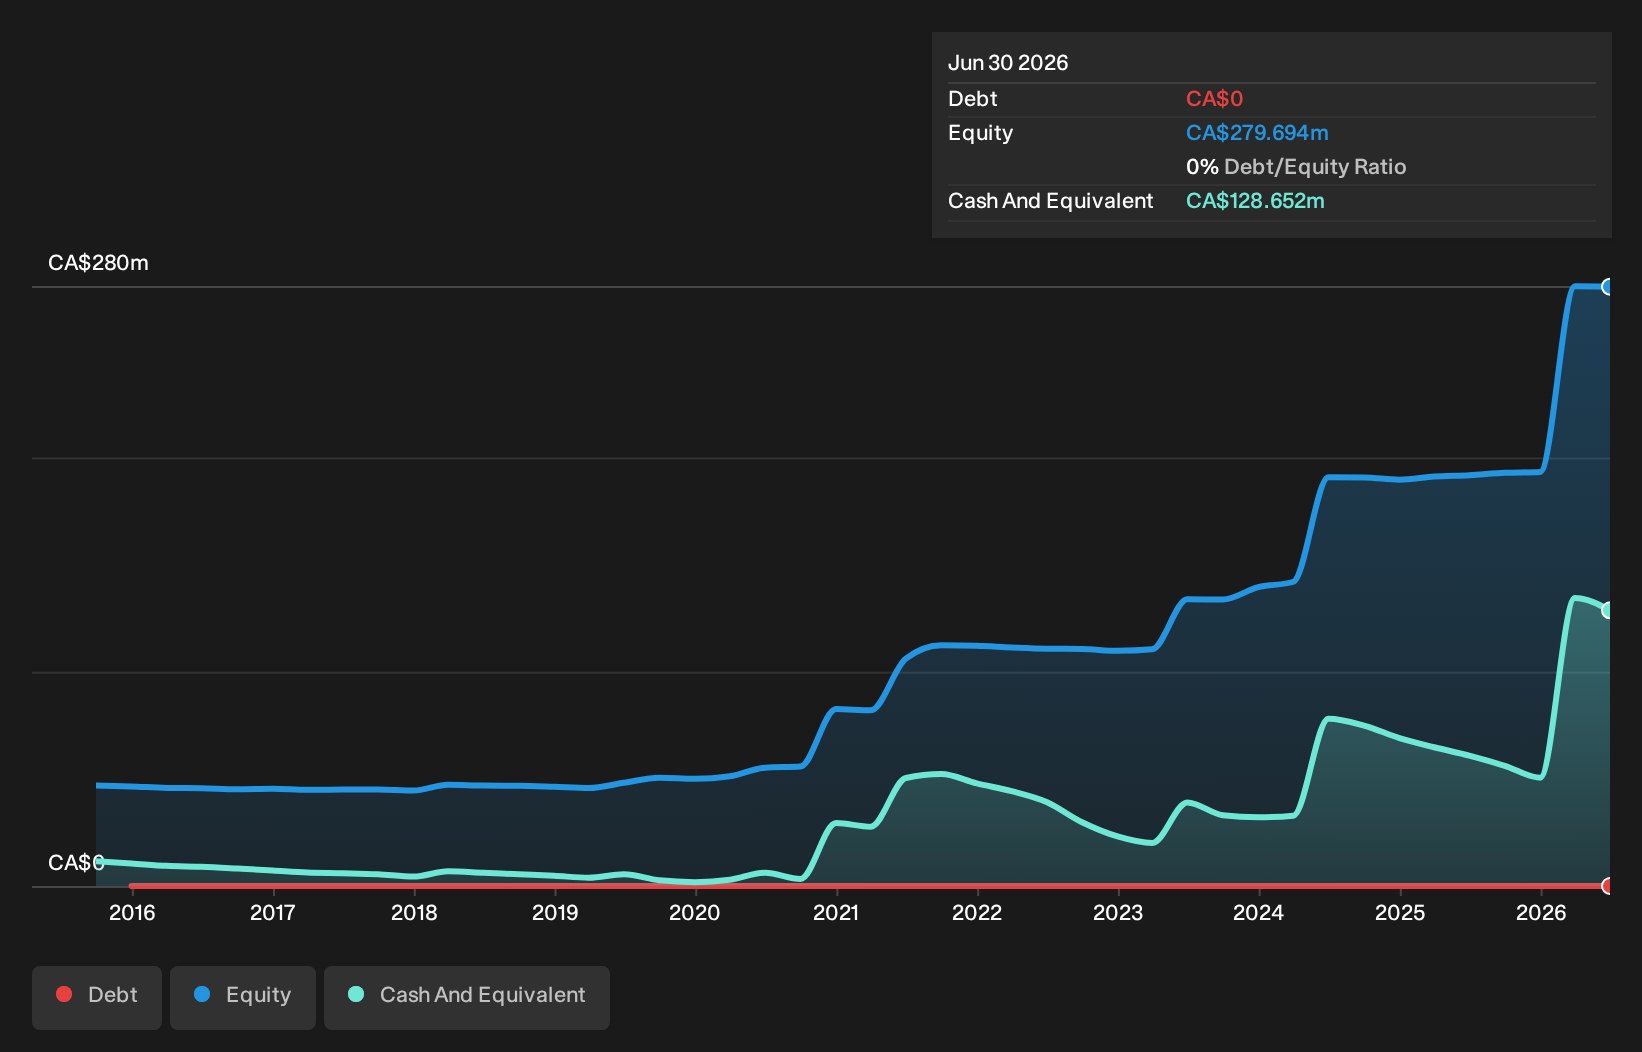The width and height of the screenshot is (1642, 1052).
Task: Click the 2025 x-axis label
Action: click(1400, 912)
